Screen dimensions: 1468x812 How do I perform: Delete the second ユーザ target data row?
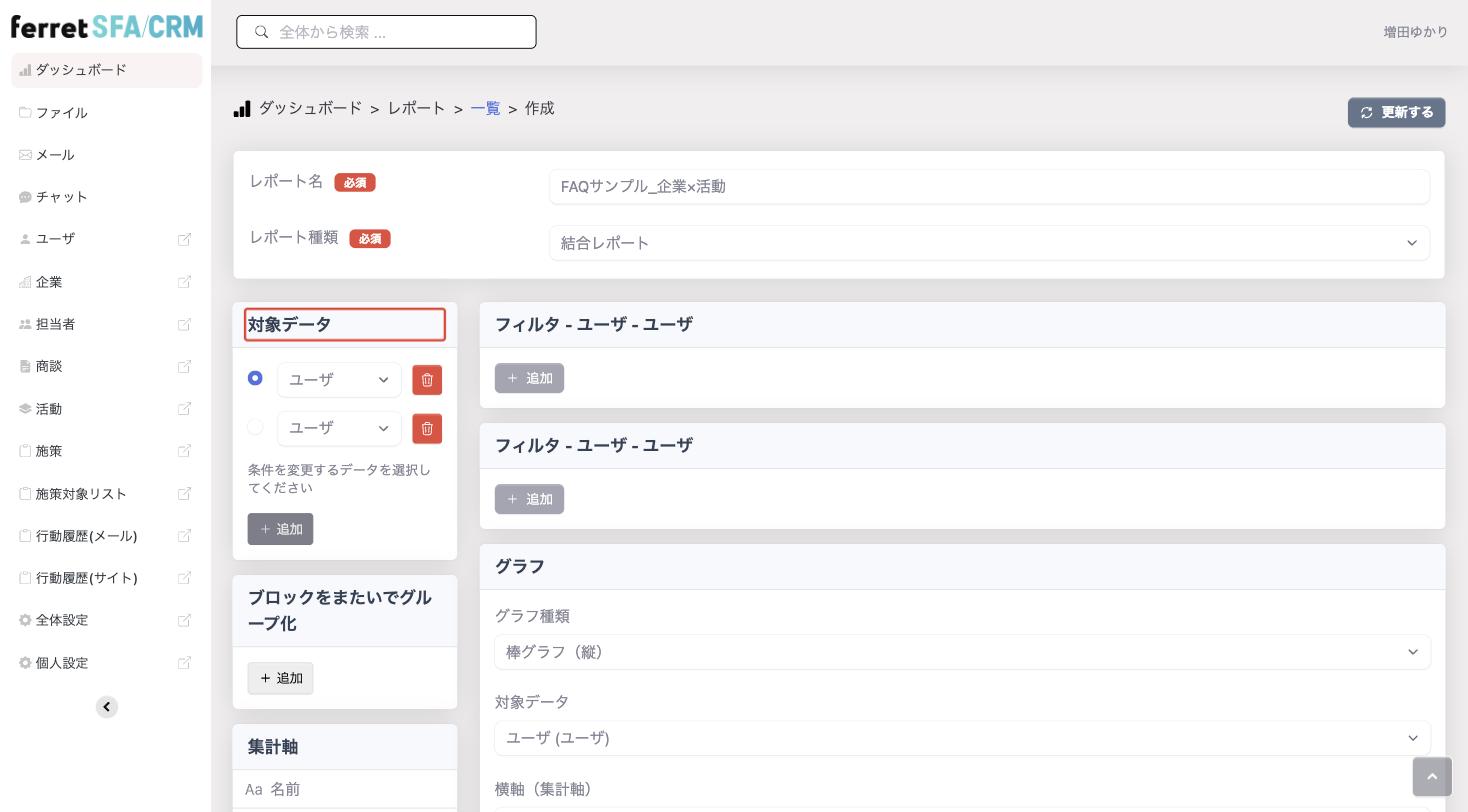tap(427, 428)
